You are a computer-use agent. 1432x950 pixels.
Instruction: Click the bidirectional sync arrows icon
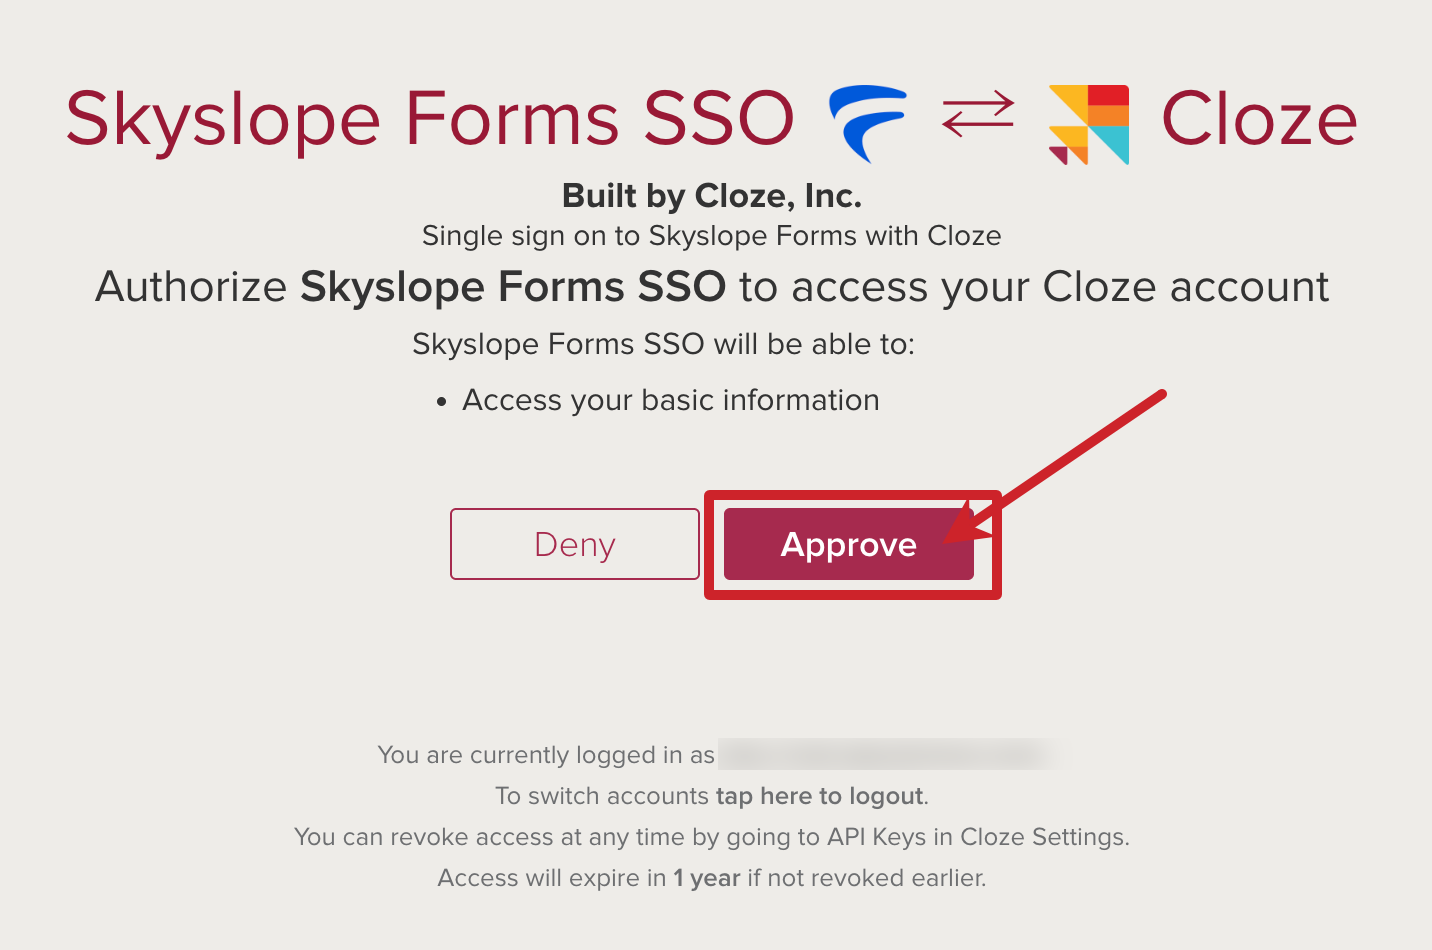[x=977, y=112]
